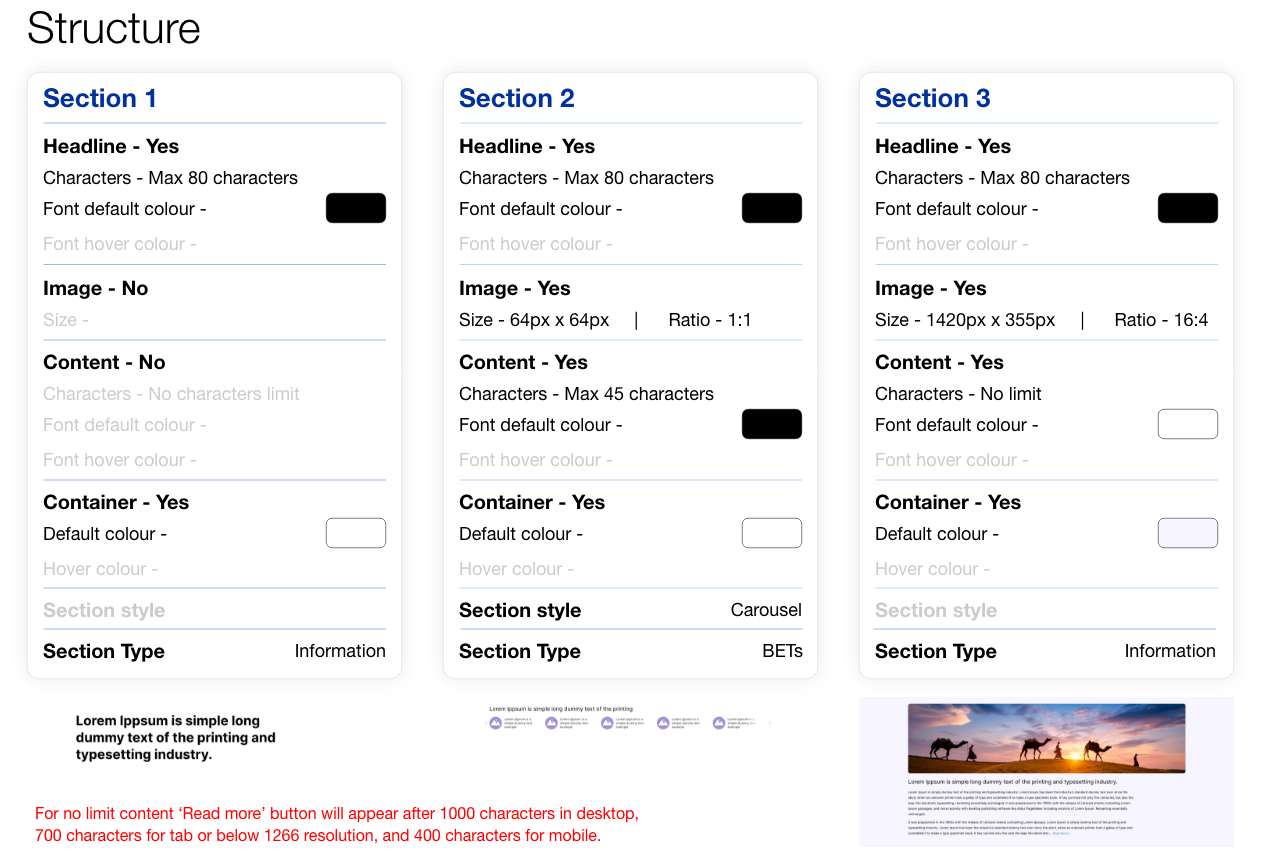The image size is (1261, 852).
Task: Click Section 3 content white colour swatch
Action: pos(1187,424)
